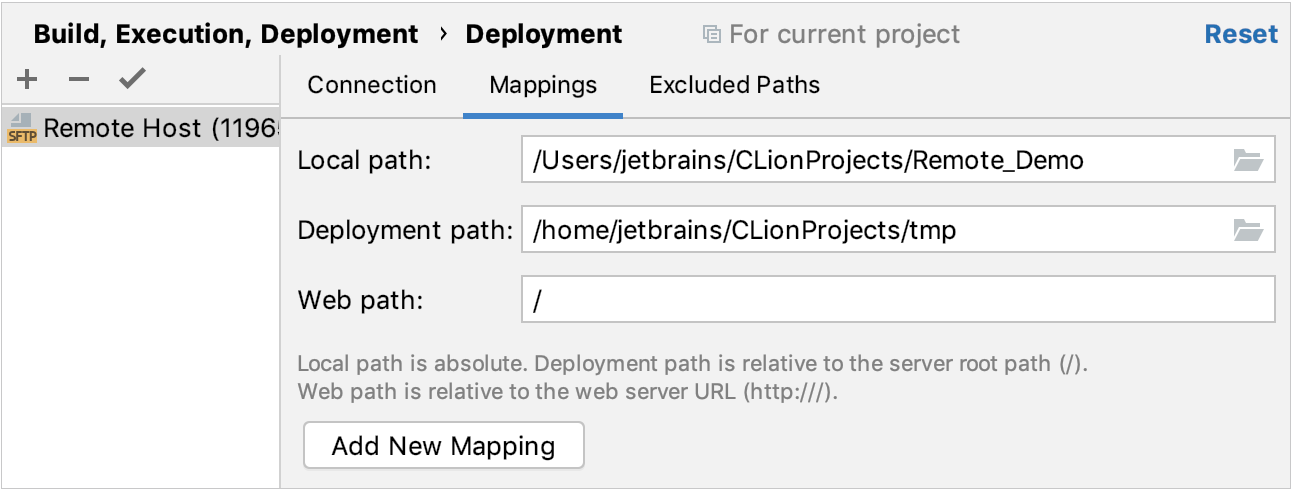Edit the Web path field
The image size is (1293, 492).
[897, 300]
